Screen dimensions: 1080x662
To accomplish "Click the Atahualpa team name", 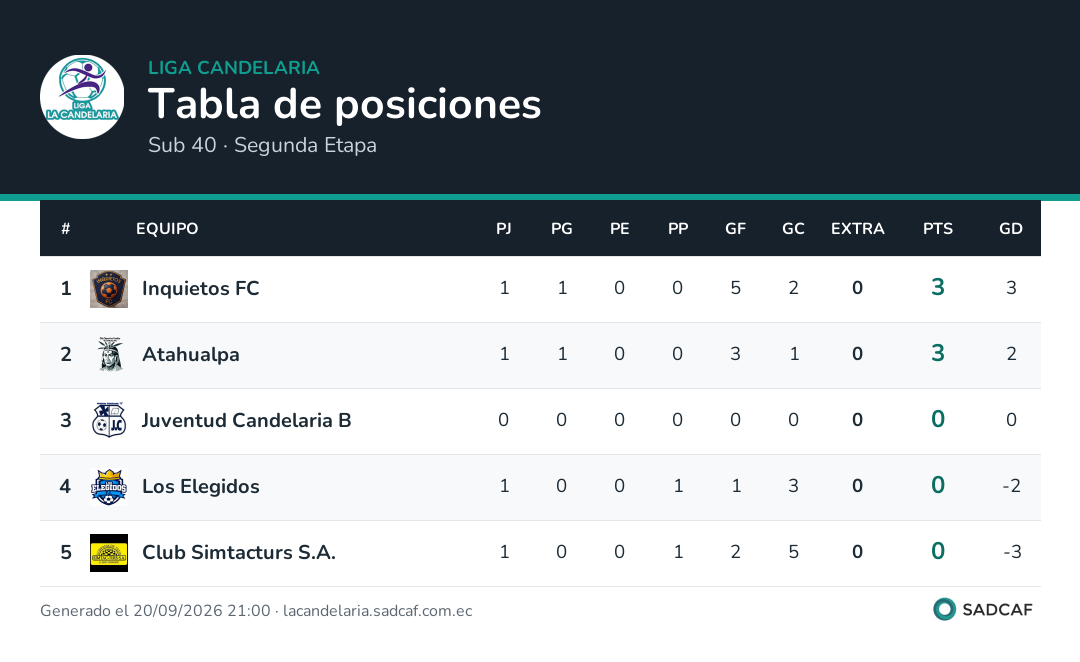I will point(191,354).
